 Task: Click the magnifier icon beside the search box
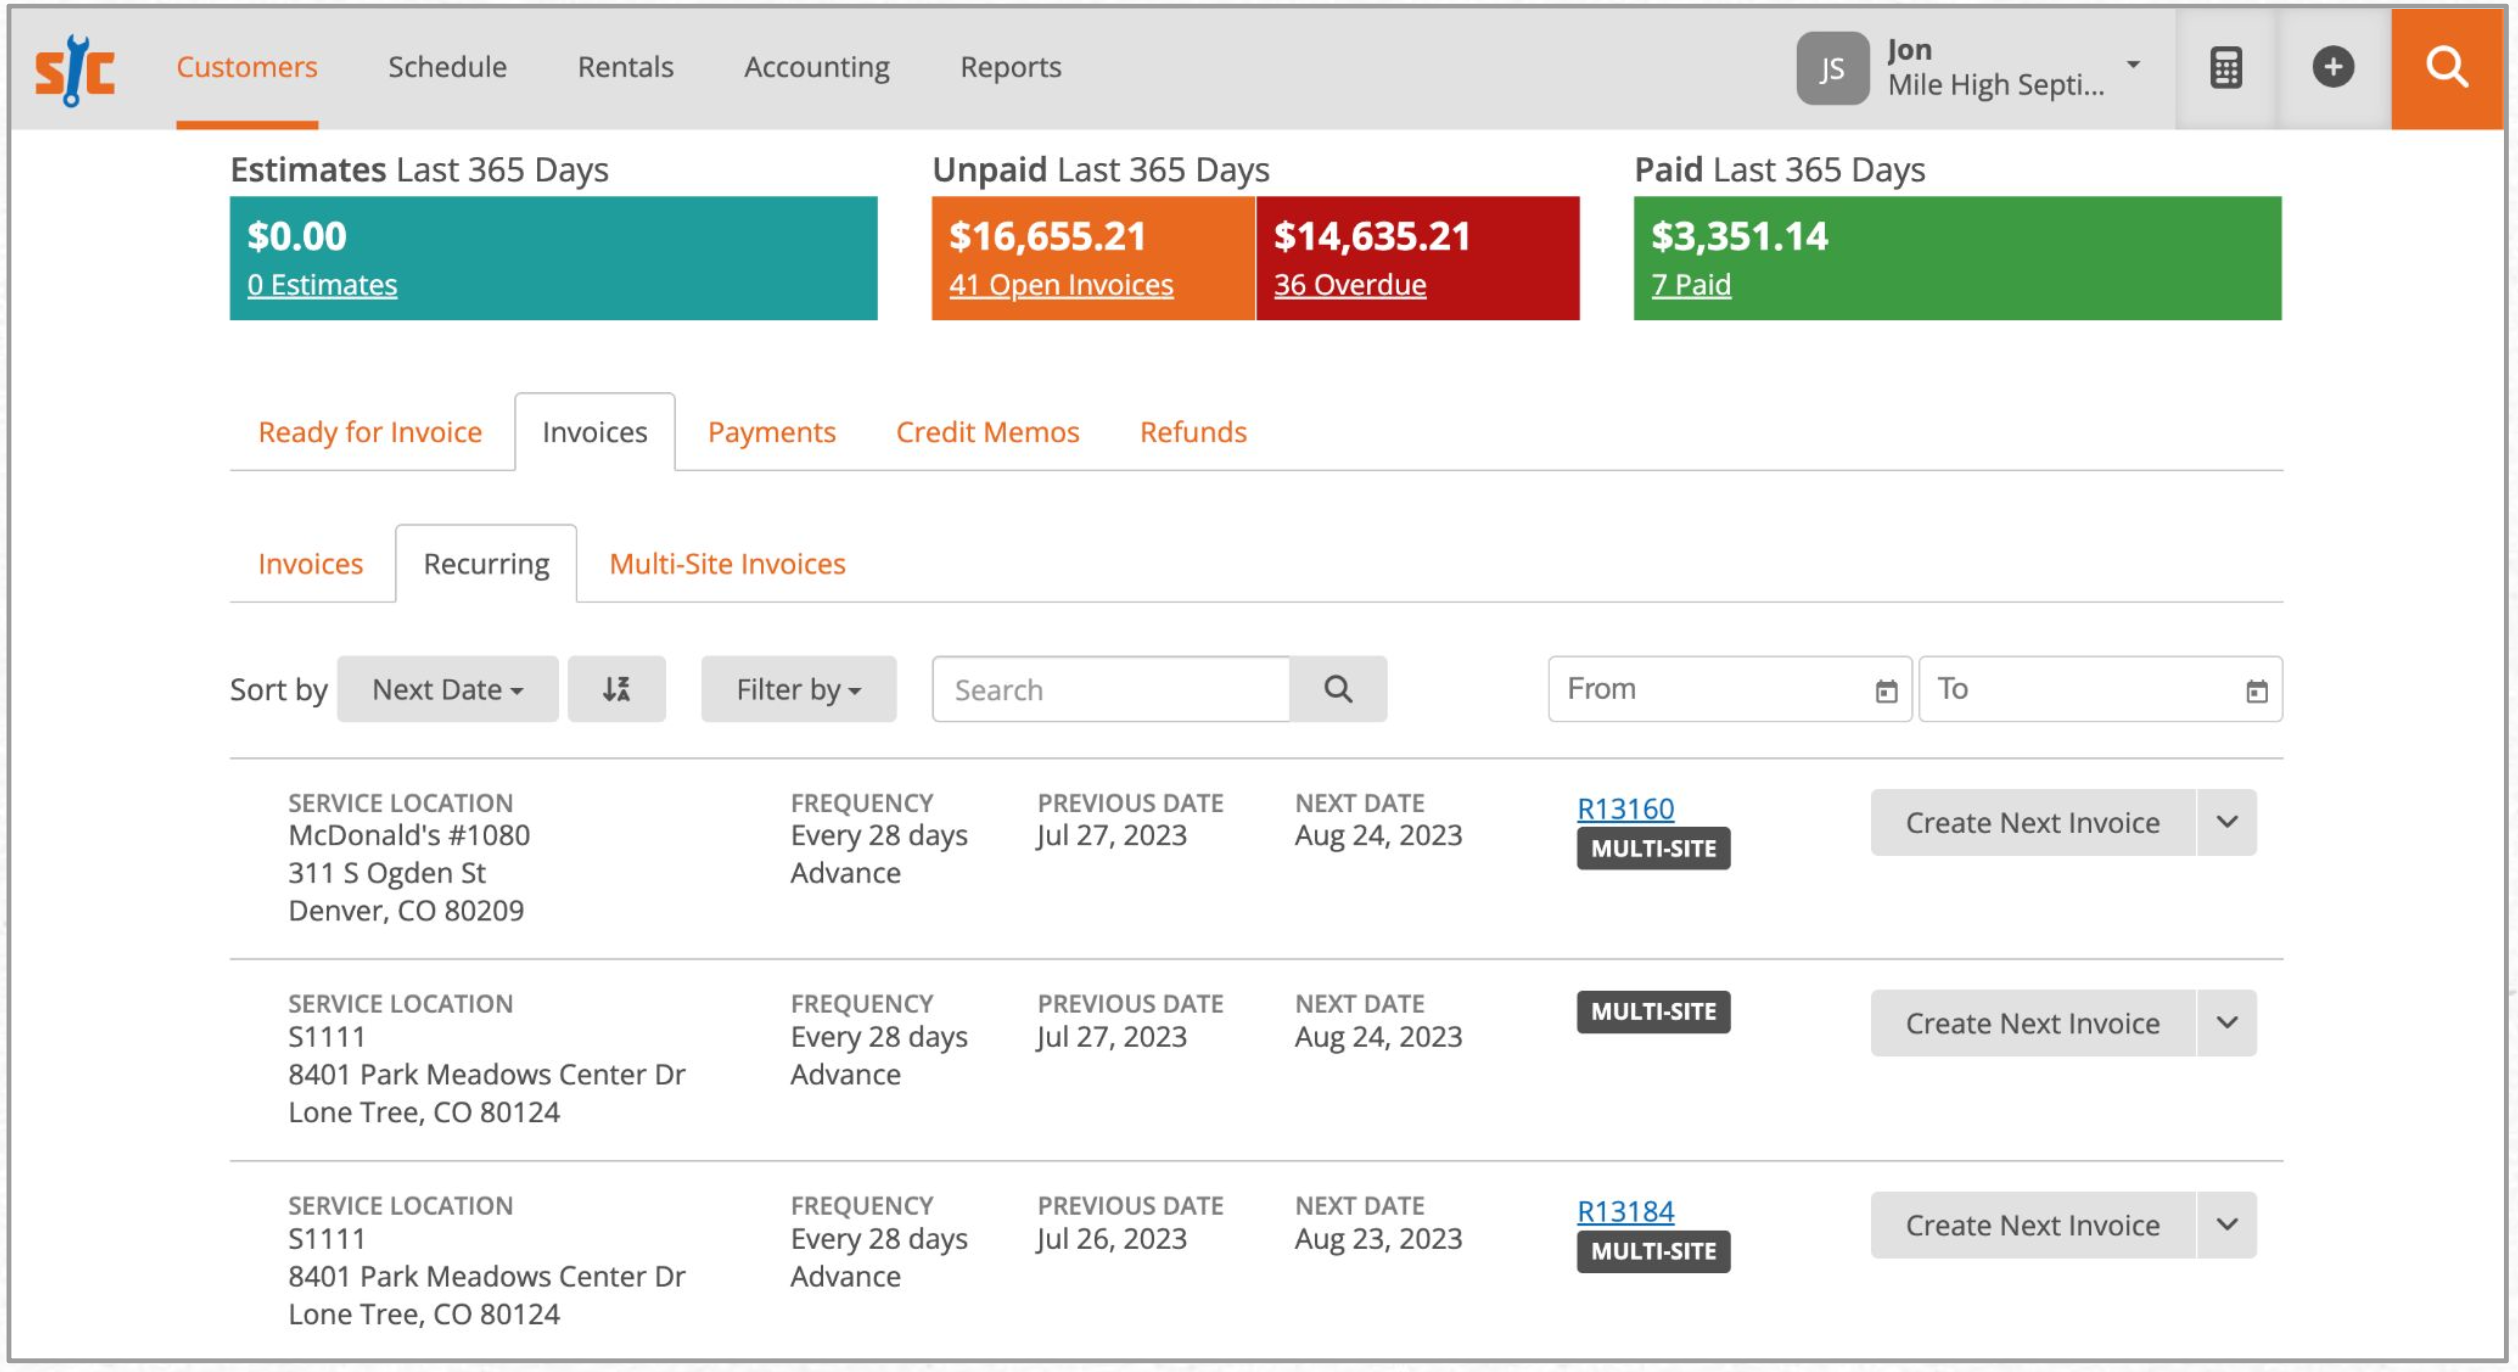(1337, 688)
